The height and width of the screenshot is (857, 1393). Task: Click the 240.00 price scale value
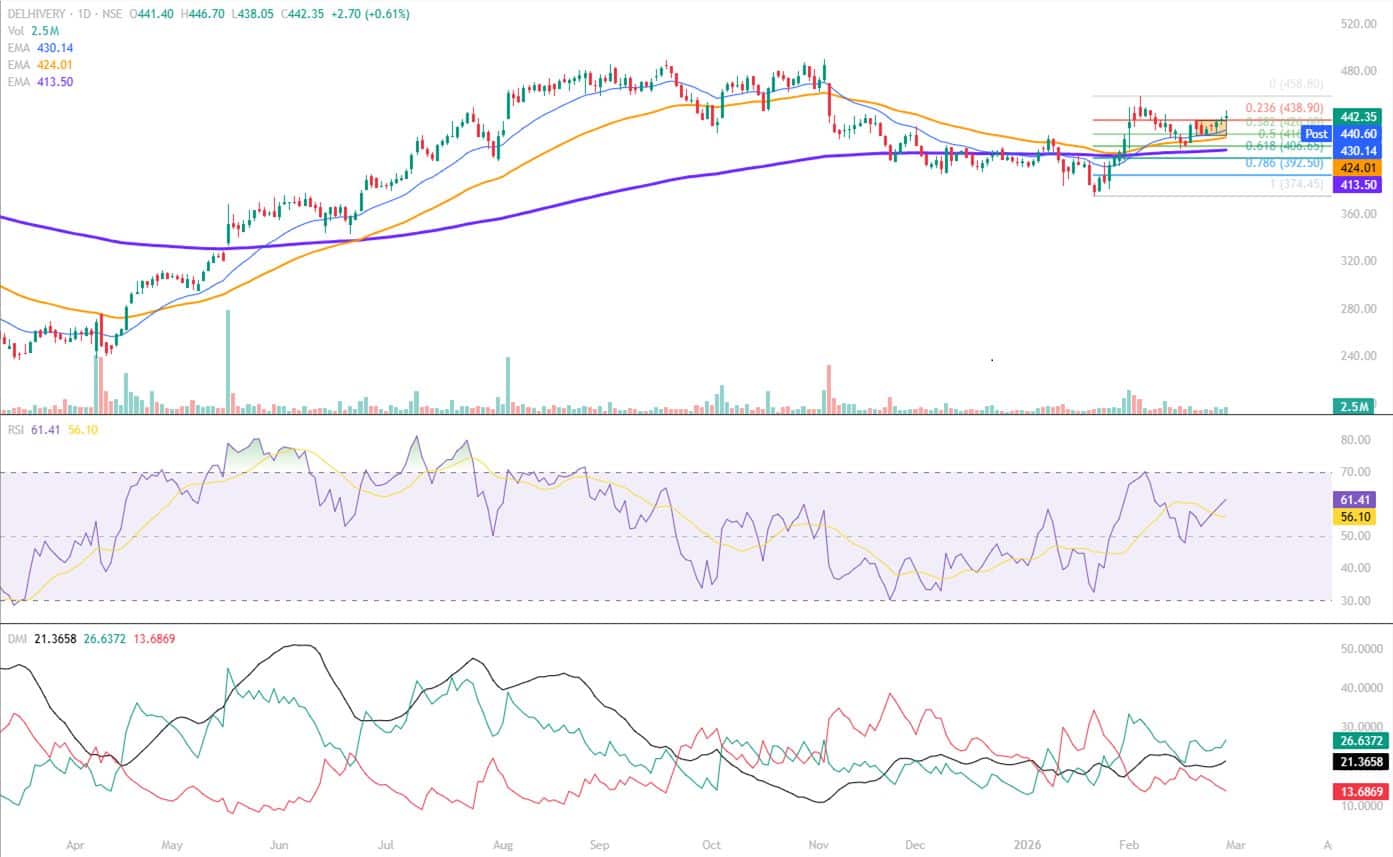coord(1360,356)
